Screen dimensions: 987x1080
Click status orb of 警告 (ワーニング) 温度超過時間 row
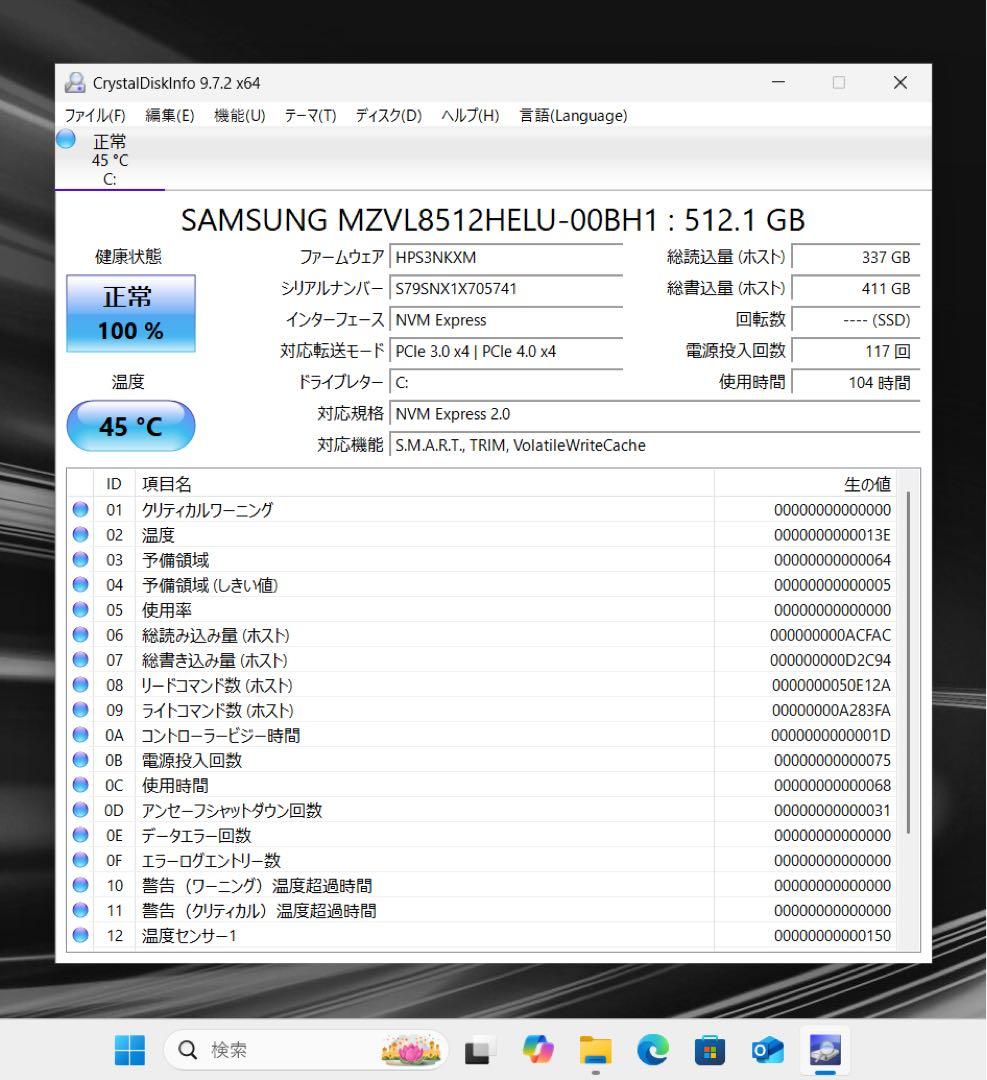81,885
